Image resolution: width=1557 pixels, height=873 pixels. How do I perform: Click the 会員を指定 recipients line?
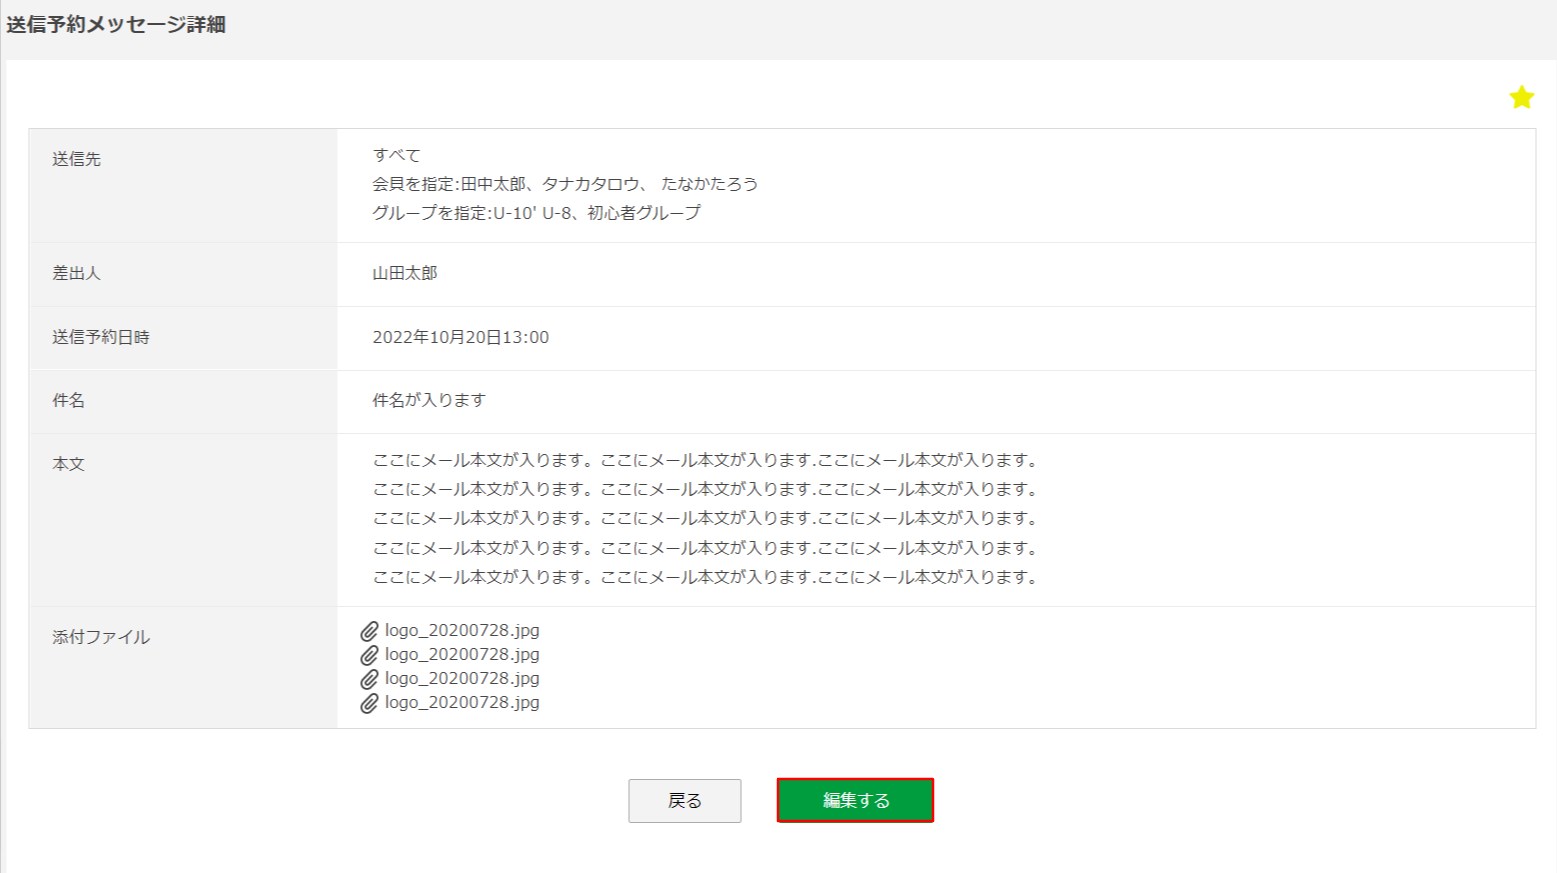565,184
